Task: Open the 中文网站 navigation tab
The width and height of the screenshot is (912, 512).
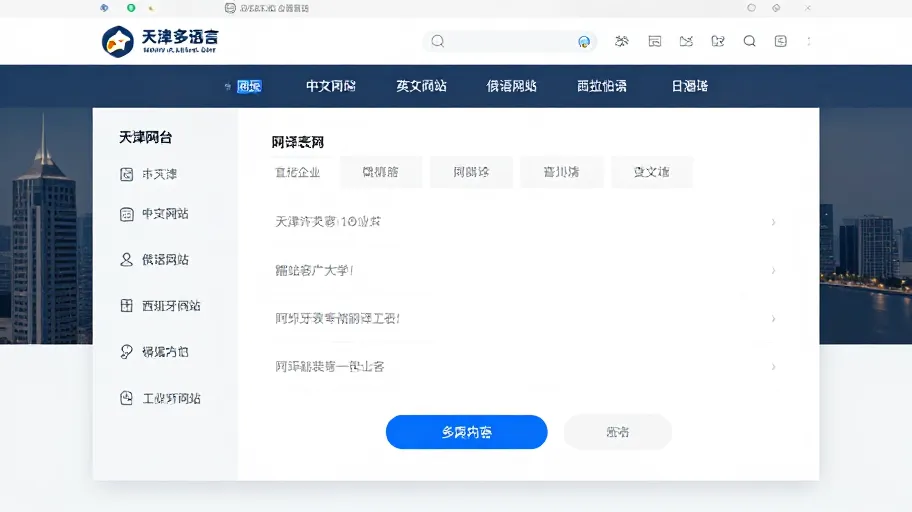Action: (331, 86)
